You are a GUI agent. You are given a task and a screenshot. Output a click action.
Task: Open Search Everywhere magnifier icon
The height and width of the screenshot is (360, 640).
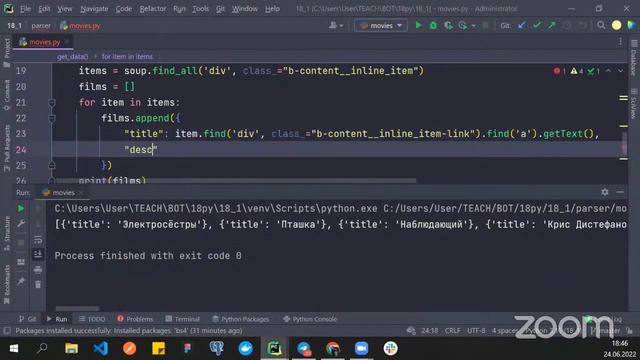point(601,25)
